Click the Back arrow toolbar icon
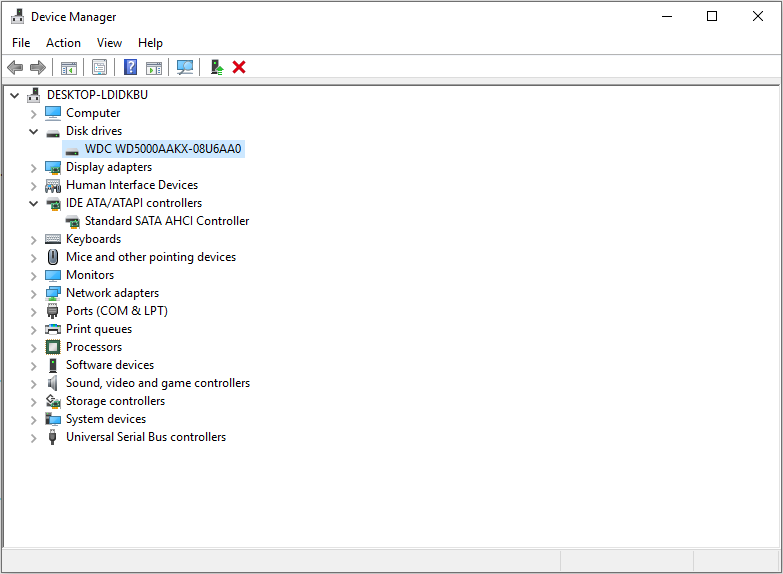Image resolution: width=783 pixels, height=574 pixels. pyautogui.click(x=15, y=67)
